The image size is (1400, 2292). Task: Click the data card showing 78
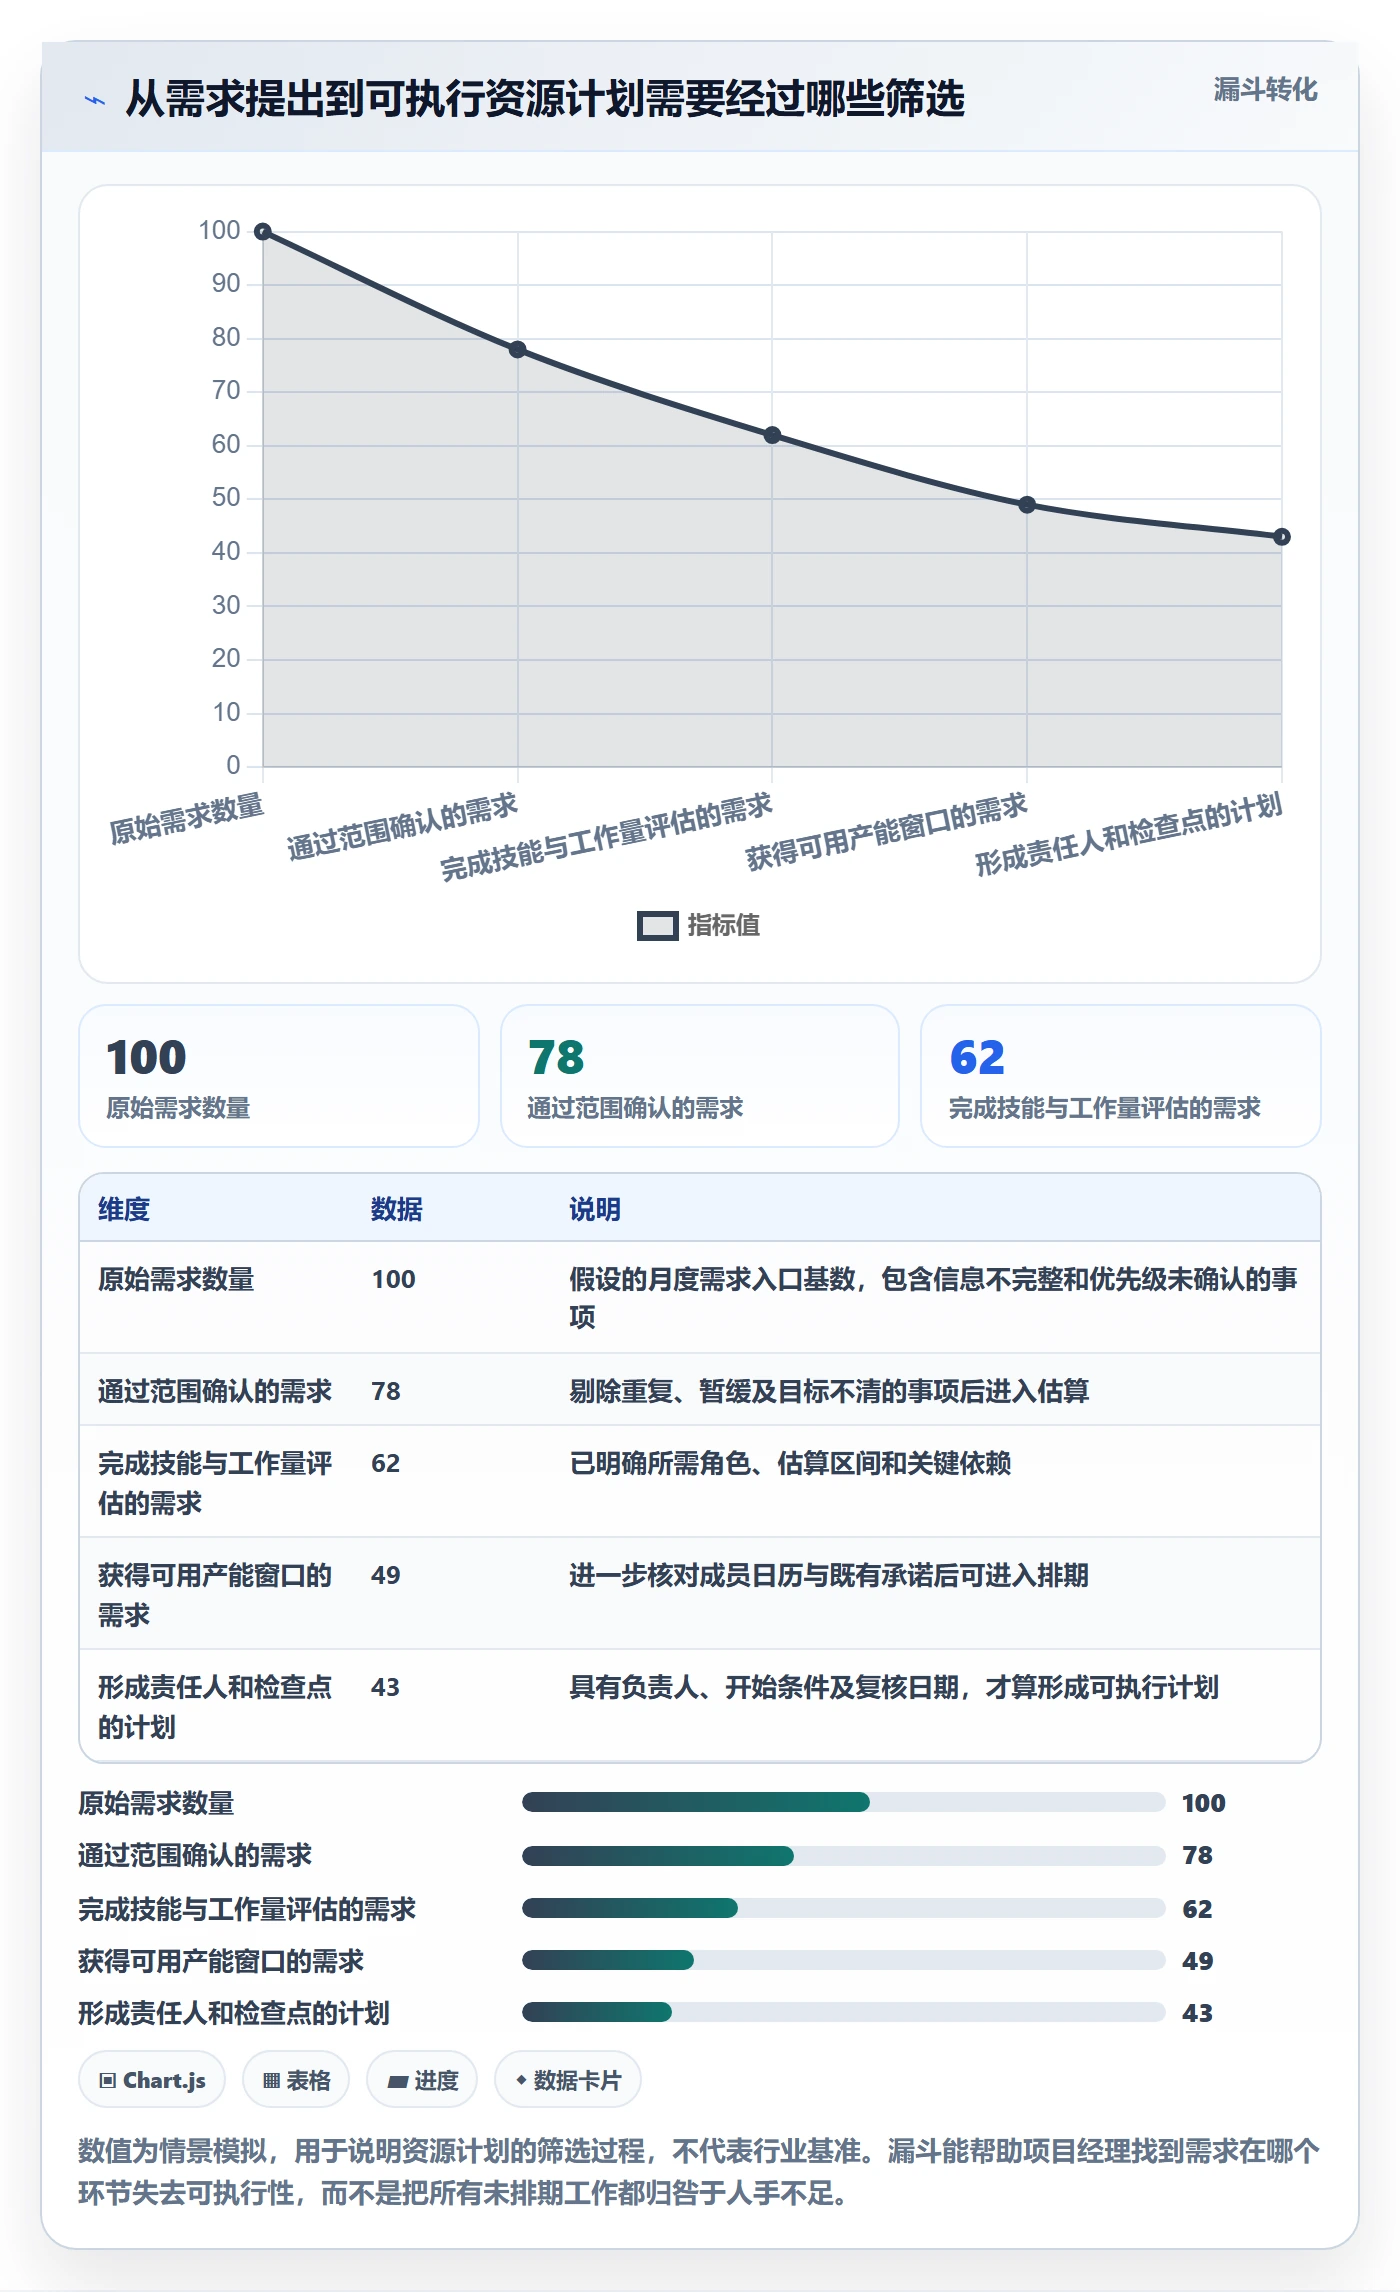tap(700, 1076)
